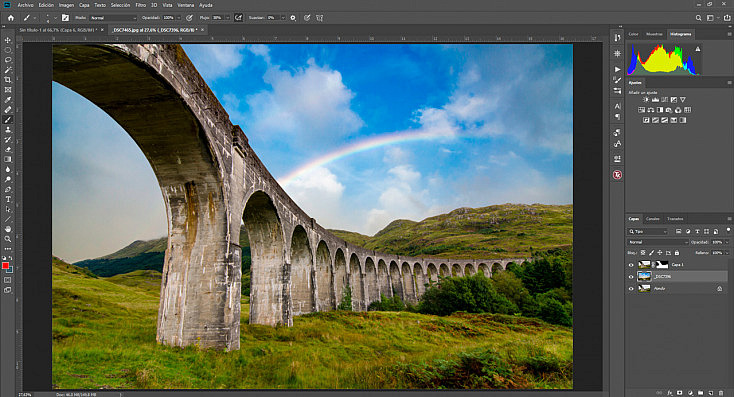Open layer Relleno dropdown arrow
The width and height of the screenshot is (734, 397).
(x=727, y=253)
